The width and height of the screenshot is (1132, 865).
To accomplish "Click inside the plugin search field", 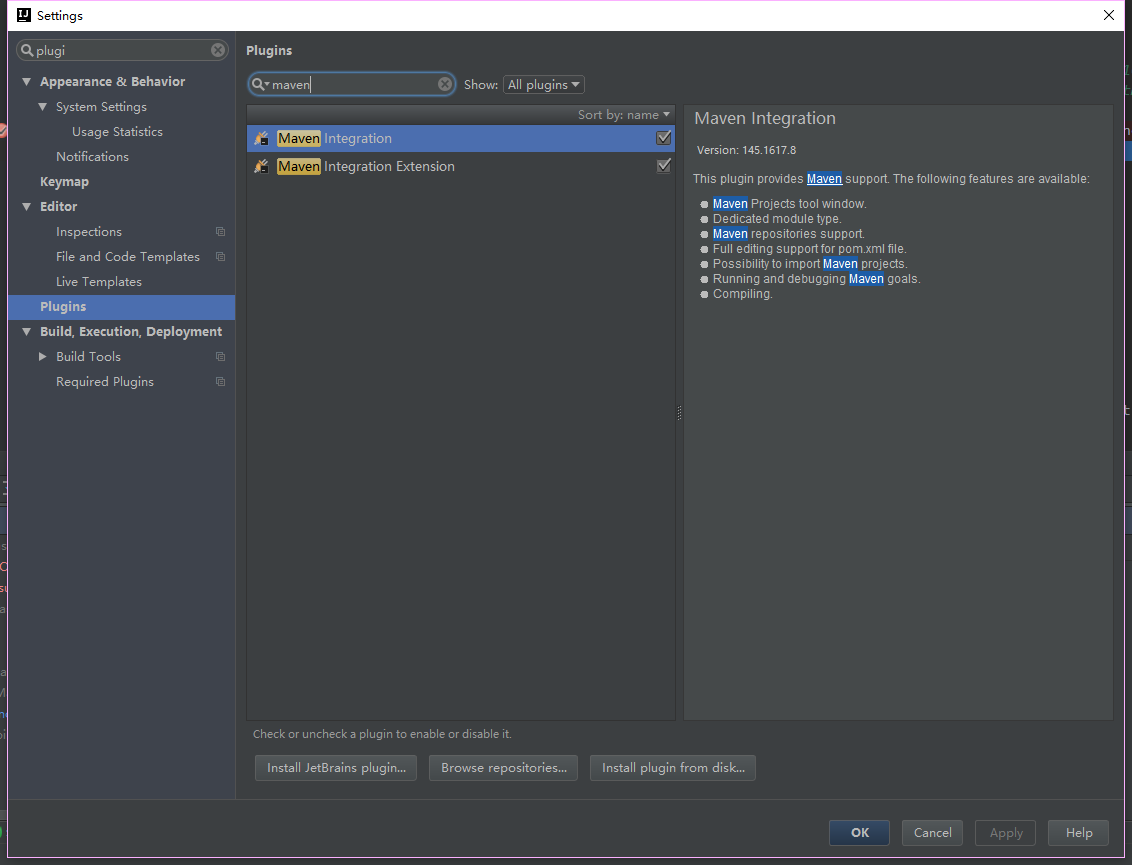I will (352, 84).
